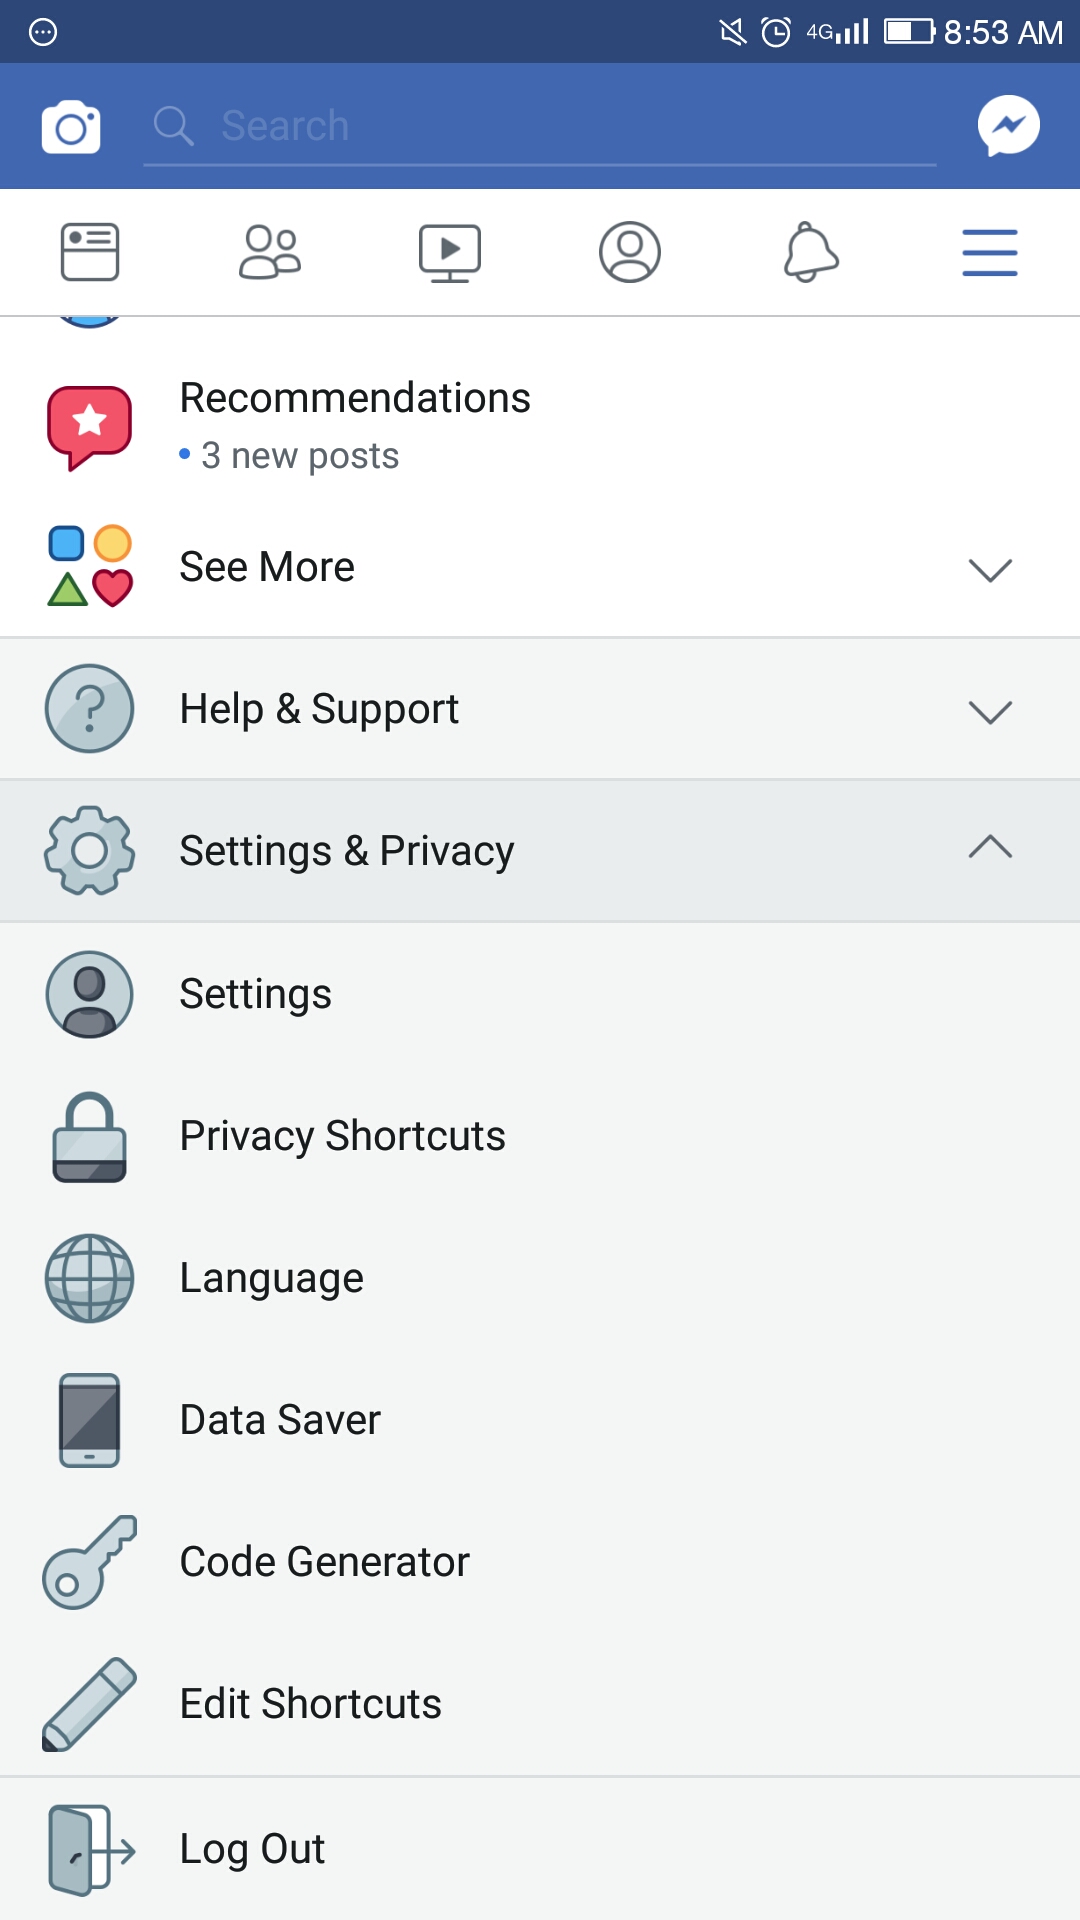Tap the Search input field

click(x=540, y=127)
